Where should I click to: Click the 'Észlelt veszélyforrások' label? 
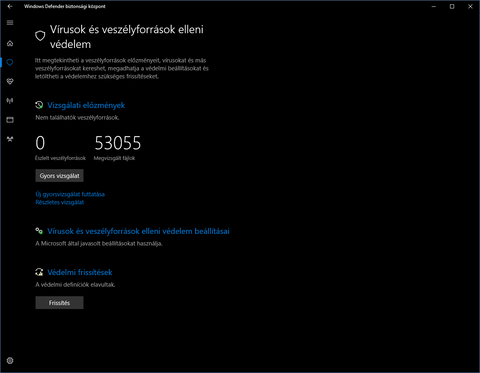60,158
